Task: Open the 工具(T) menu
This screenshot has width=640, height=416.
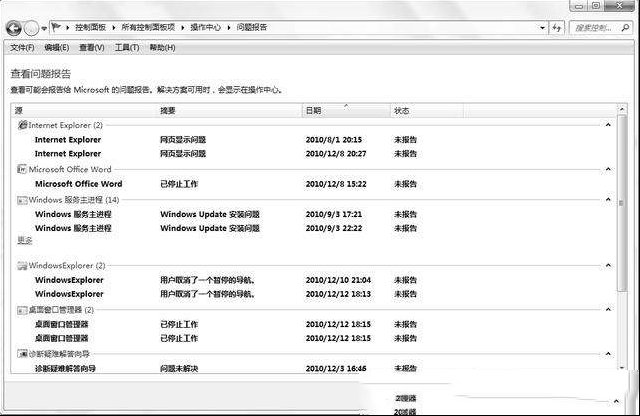Action: [127, 48]
